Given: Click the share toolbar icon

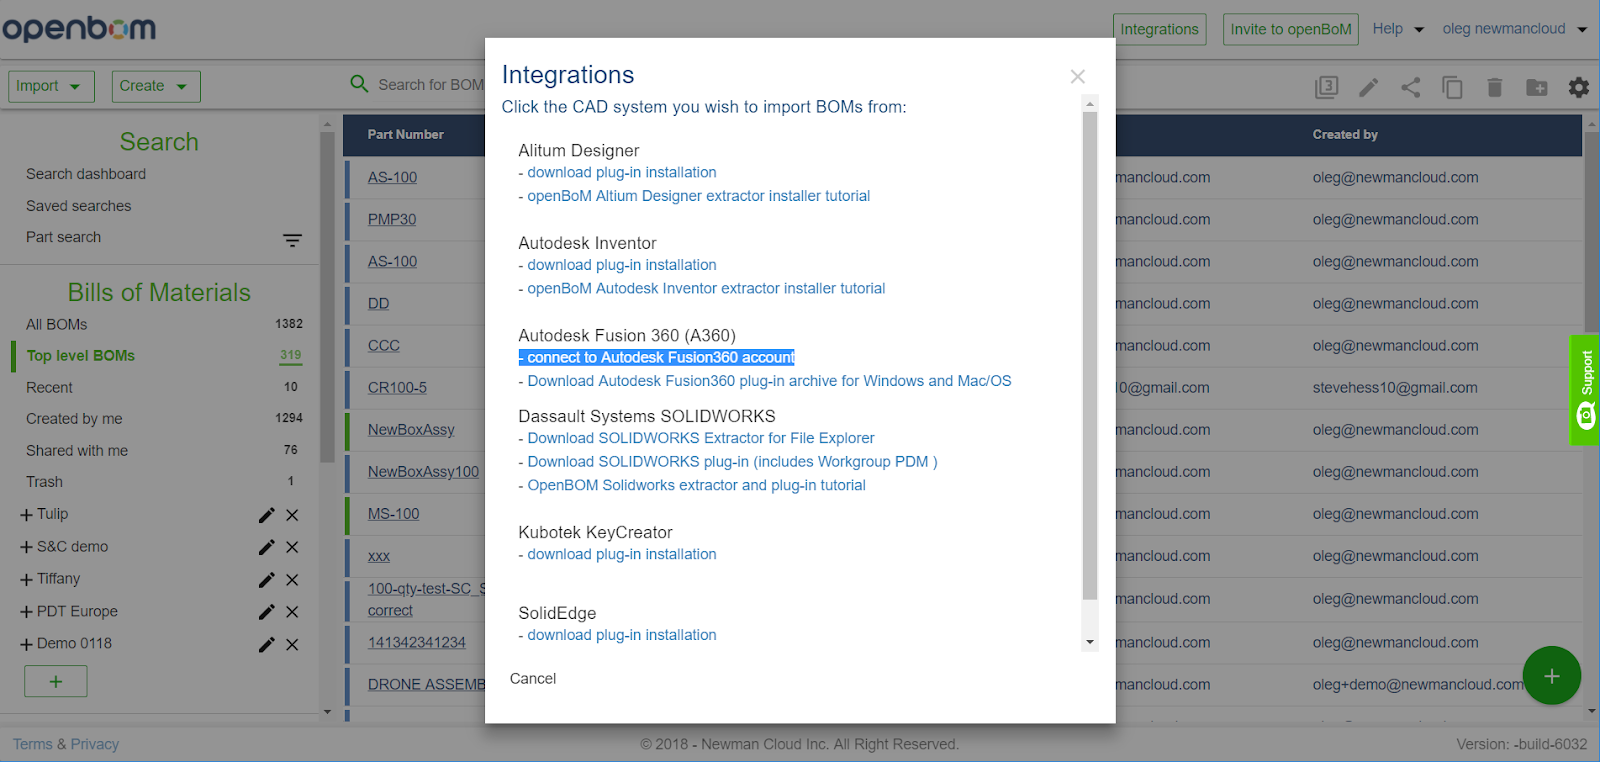Looking at the screenshot, I should pos(1410,87).
